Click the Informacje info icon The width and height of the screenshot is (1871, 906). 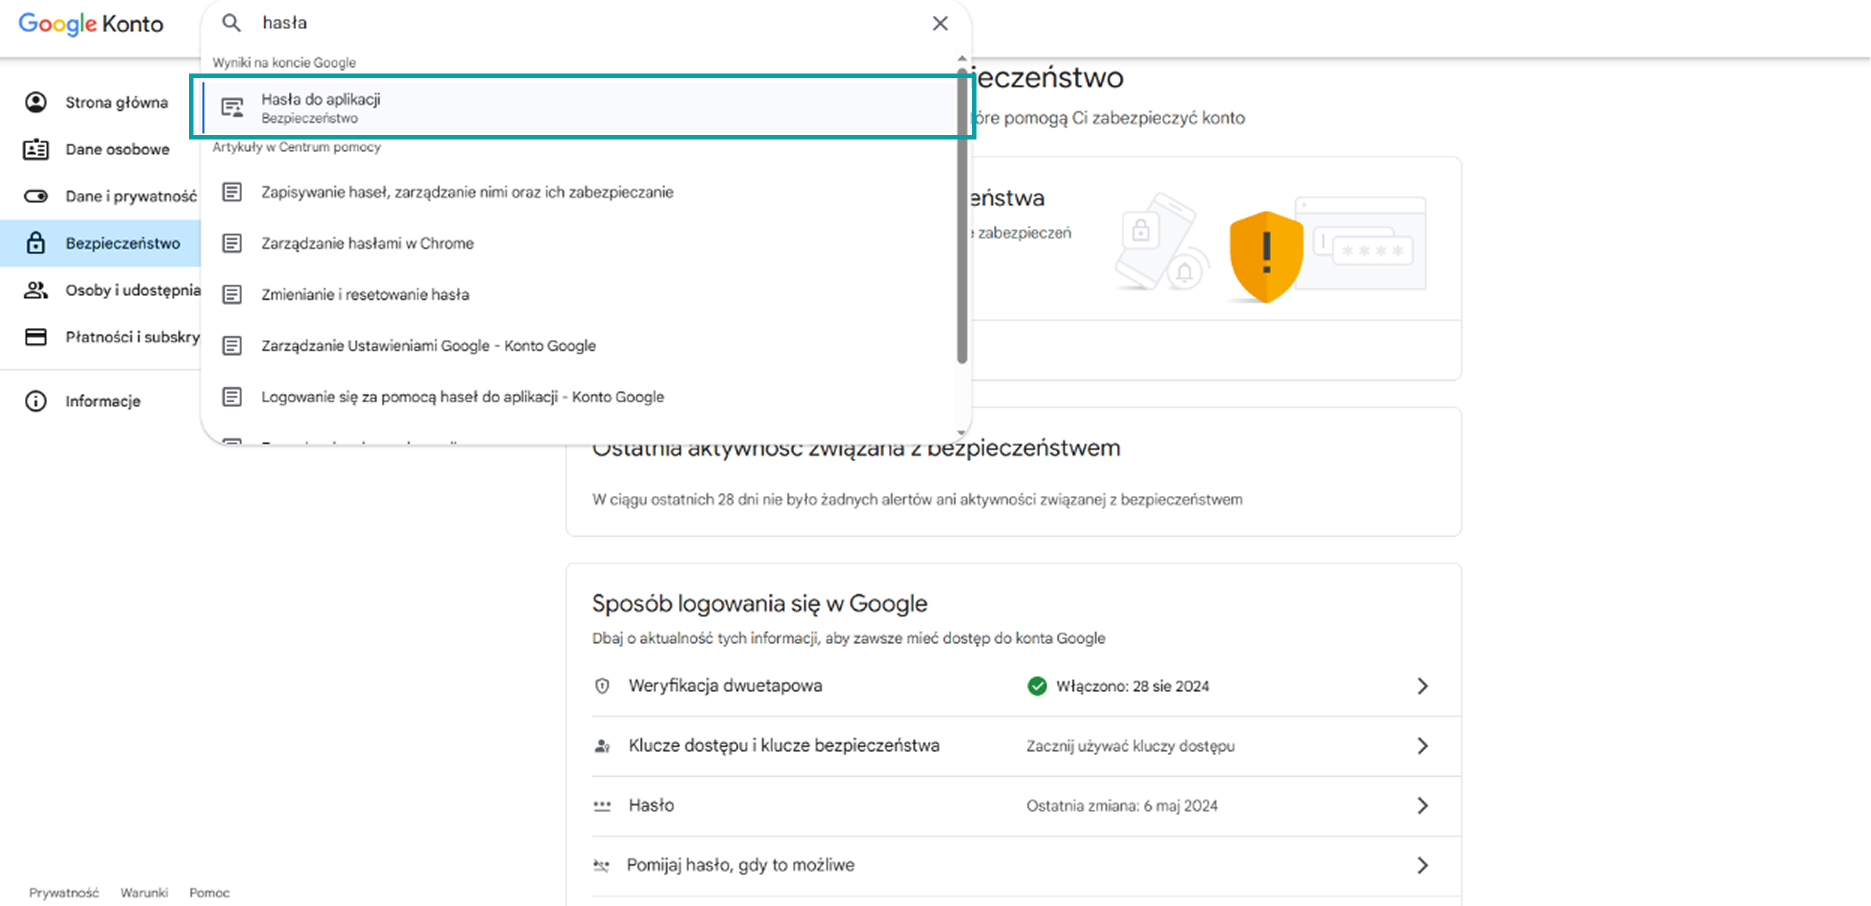(37, 400)
